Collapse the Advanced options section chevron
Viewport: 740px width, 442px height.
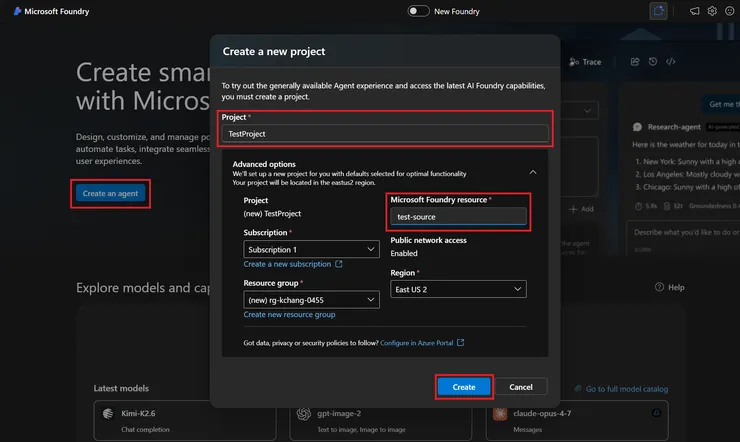533,172
